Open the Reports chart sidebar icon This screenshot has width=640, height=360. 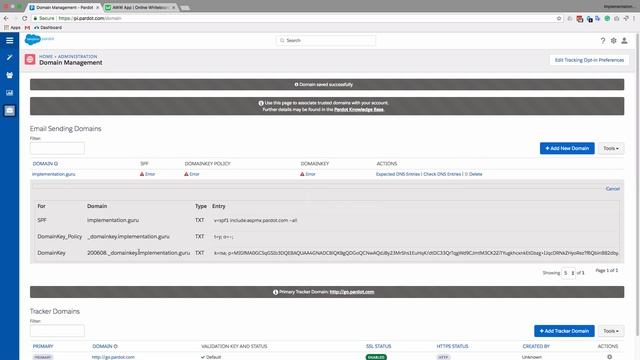pyautogui.click(x=9, y=93)
